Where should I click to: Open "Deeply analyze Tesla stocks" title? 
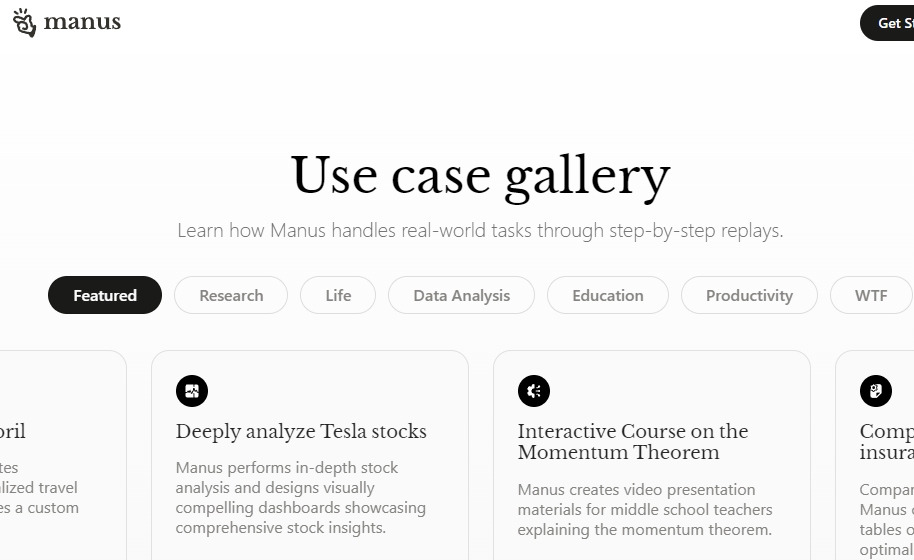(x=301, y=431)
